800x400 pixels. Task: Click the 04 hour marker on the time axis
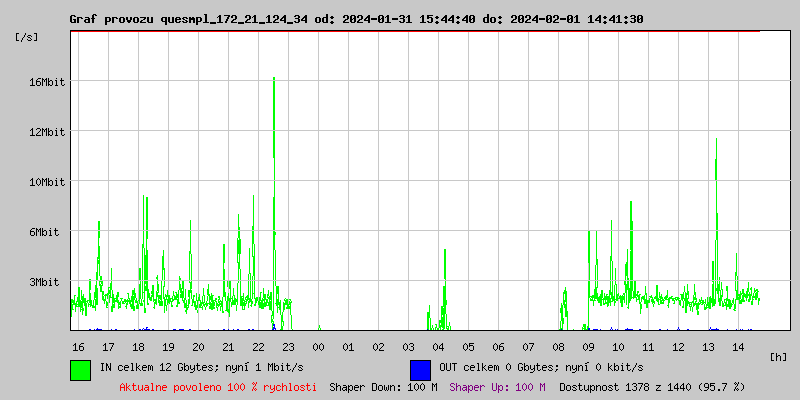pyautogui.click(x=438, y=346)
